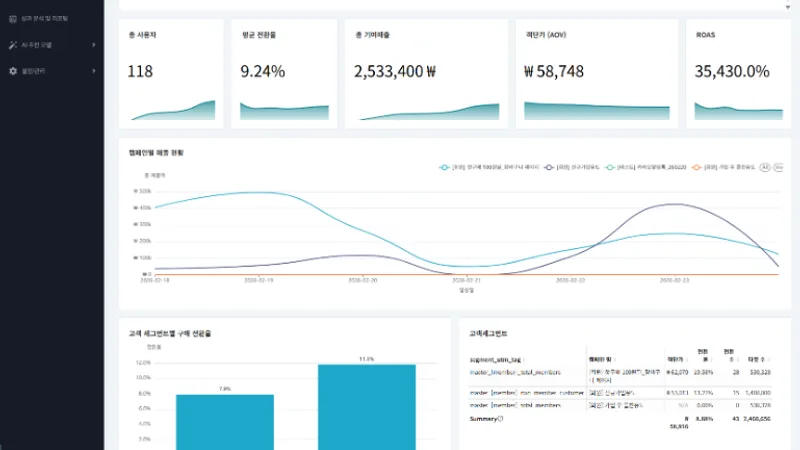Image resolution: width=800 pixels, height=450 pixels.
Task: Click the 7.9% conversion rate bar
Action: (x=224, y=422)
